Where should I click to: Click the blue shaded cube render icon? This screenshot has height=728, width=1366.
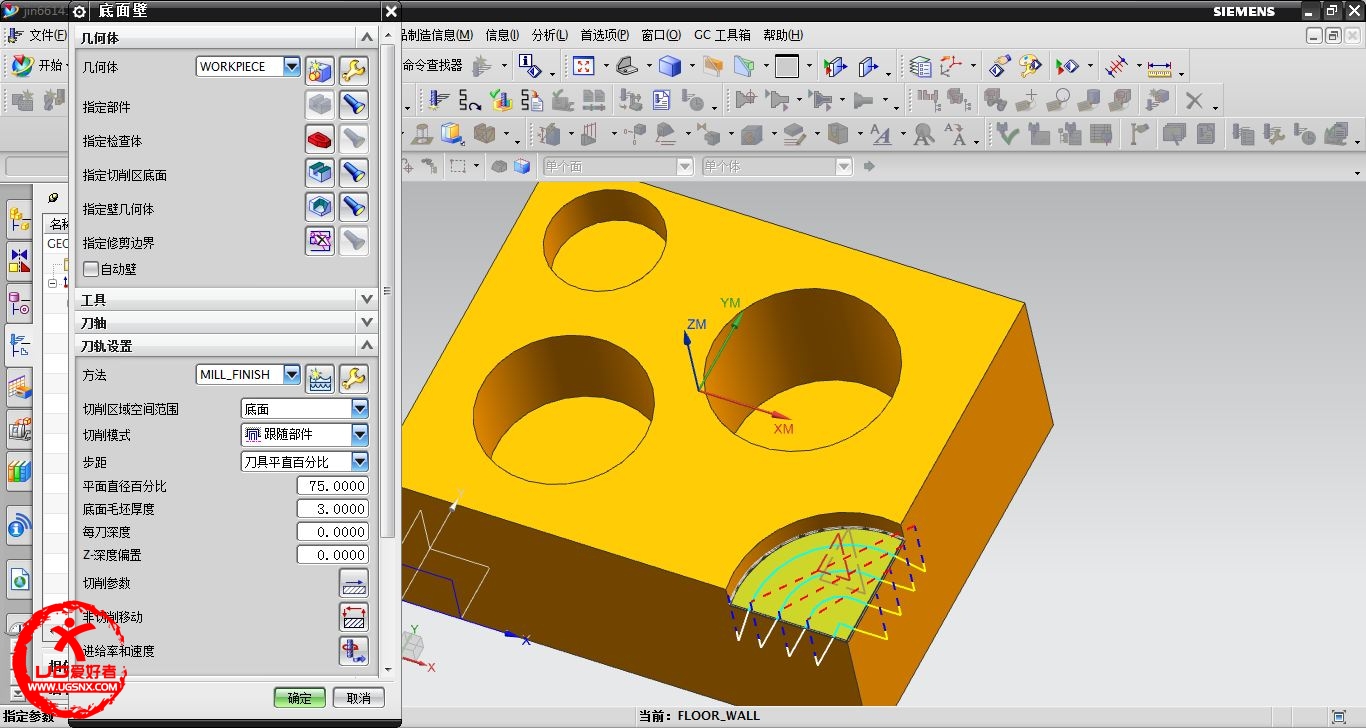point(670,66)
